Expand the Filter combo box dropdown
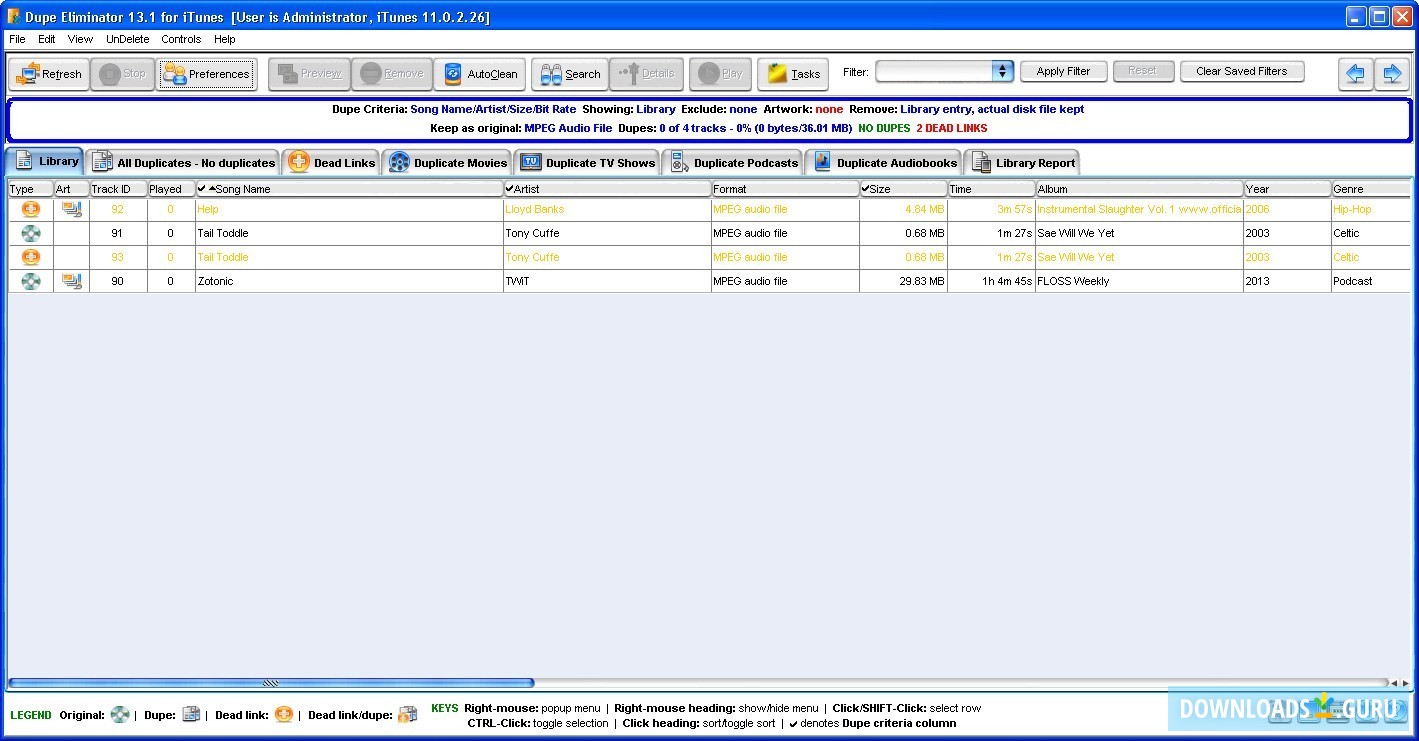The image size is (1419, 741). coord(1002,71)
